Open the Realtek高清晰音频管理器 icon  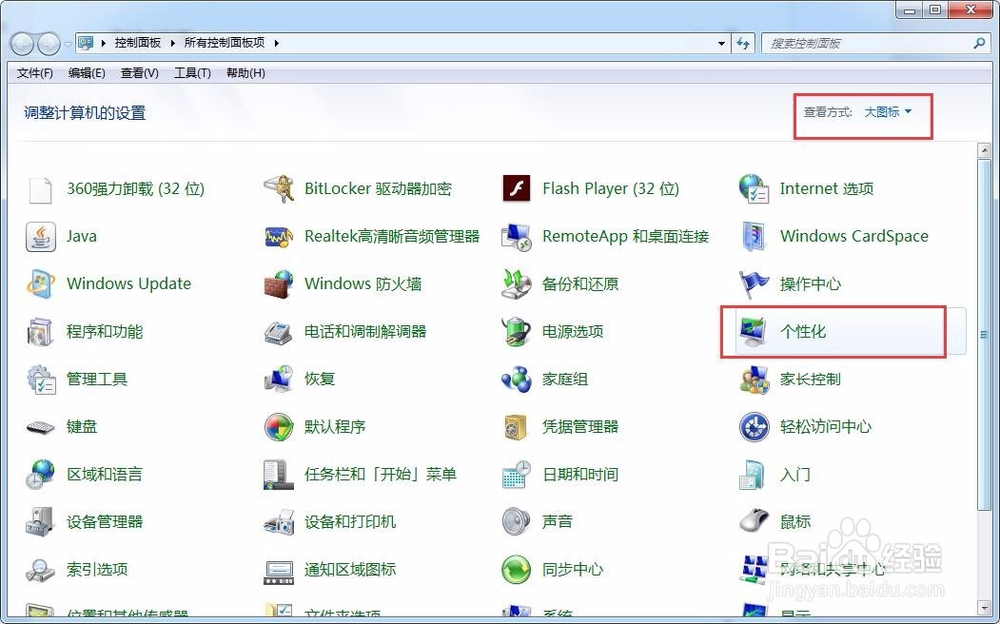(x=279, y=237)
